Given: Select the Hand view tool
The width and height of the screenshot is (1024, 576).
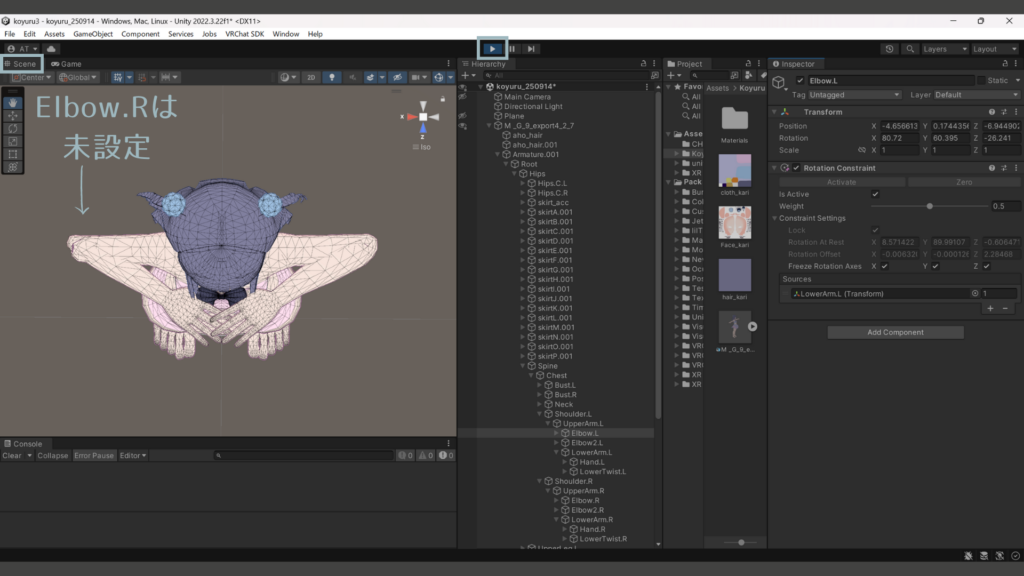Looking at the screenshot, I should pyautogui.click(x=13, y=102).
